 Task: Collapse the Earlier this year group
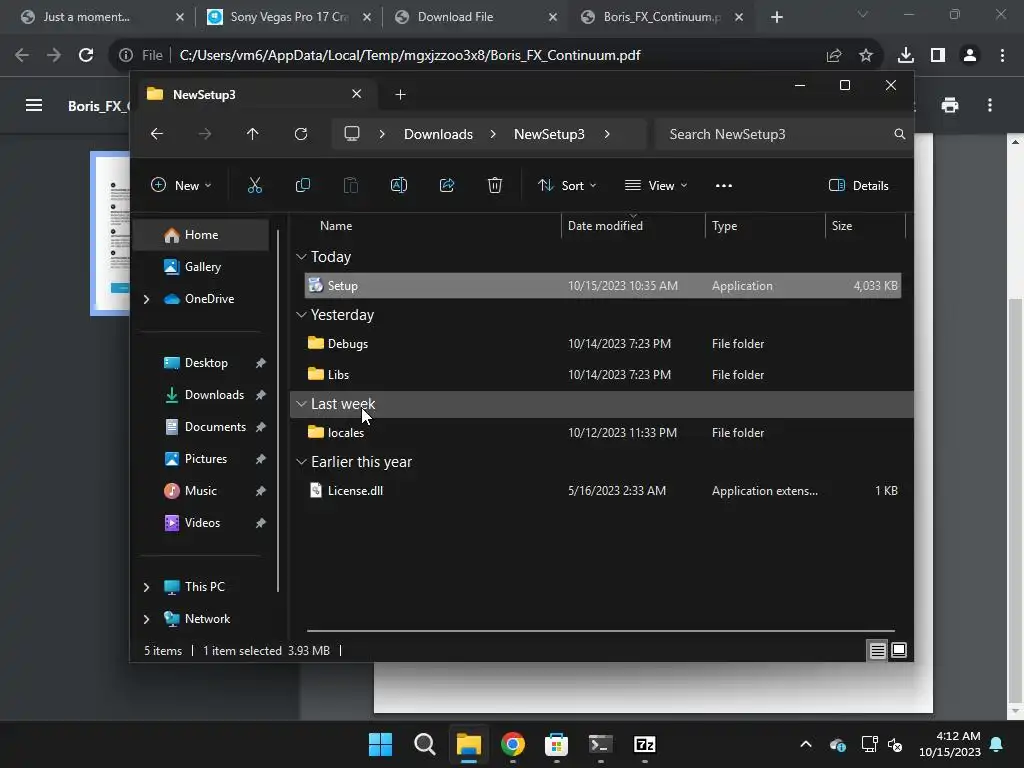click(x=301, y=462)
